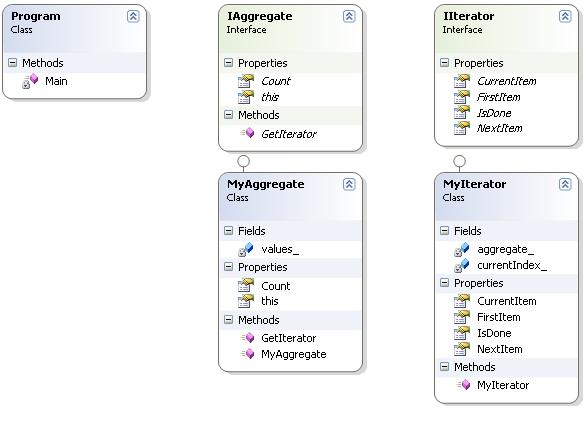Image resolution: width=585 pixels, height=434 pixels.
Task: Select the currentIndex_ field in MyIterator
Action: tap(512, 265)
